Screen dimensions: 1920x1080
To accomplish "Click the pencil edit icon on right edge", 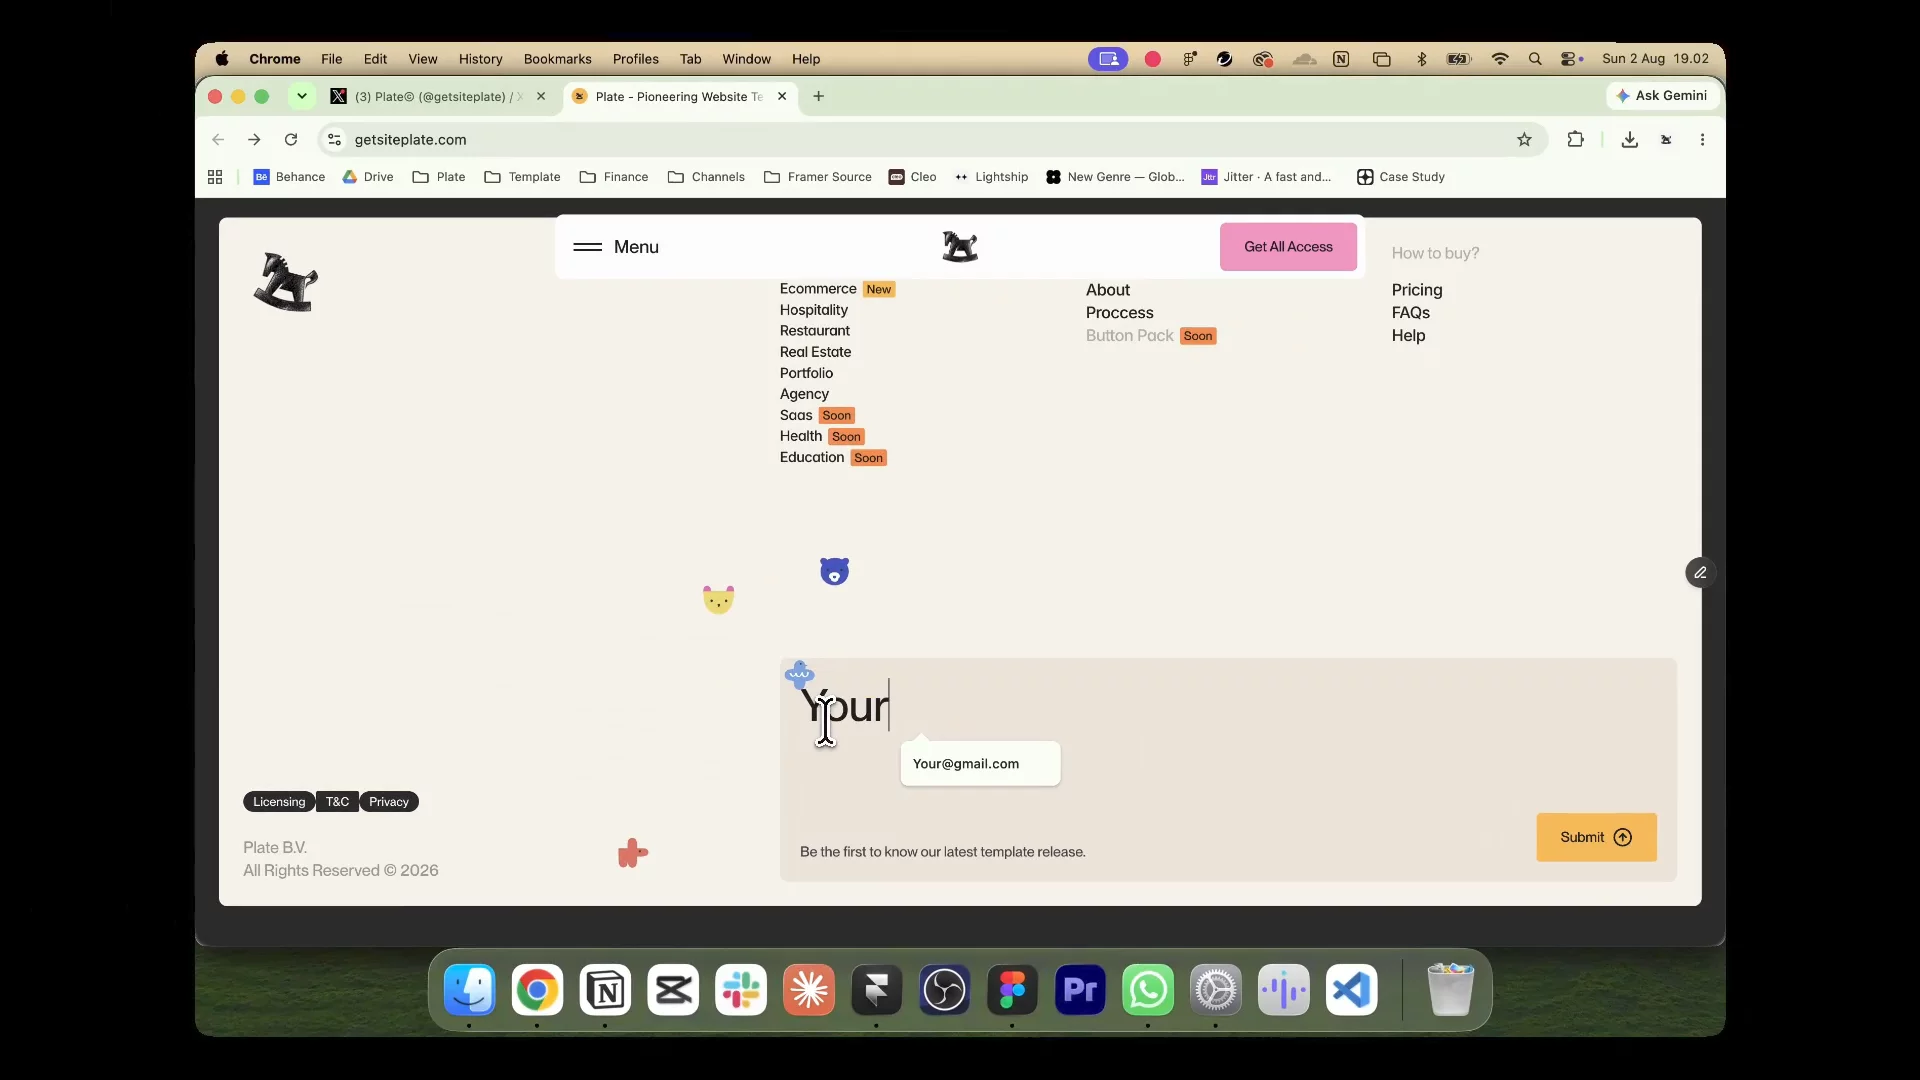I will (1700, 573).
